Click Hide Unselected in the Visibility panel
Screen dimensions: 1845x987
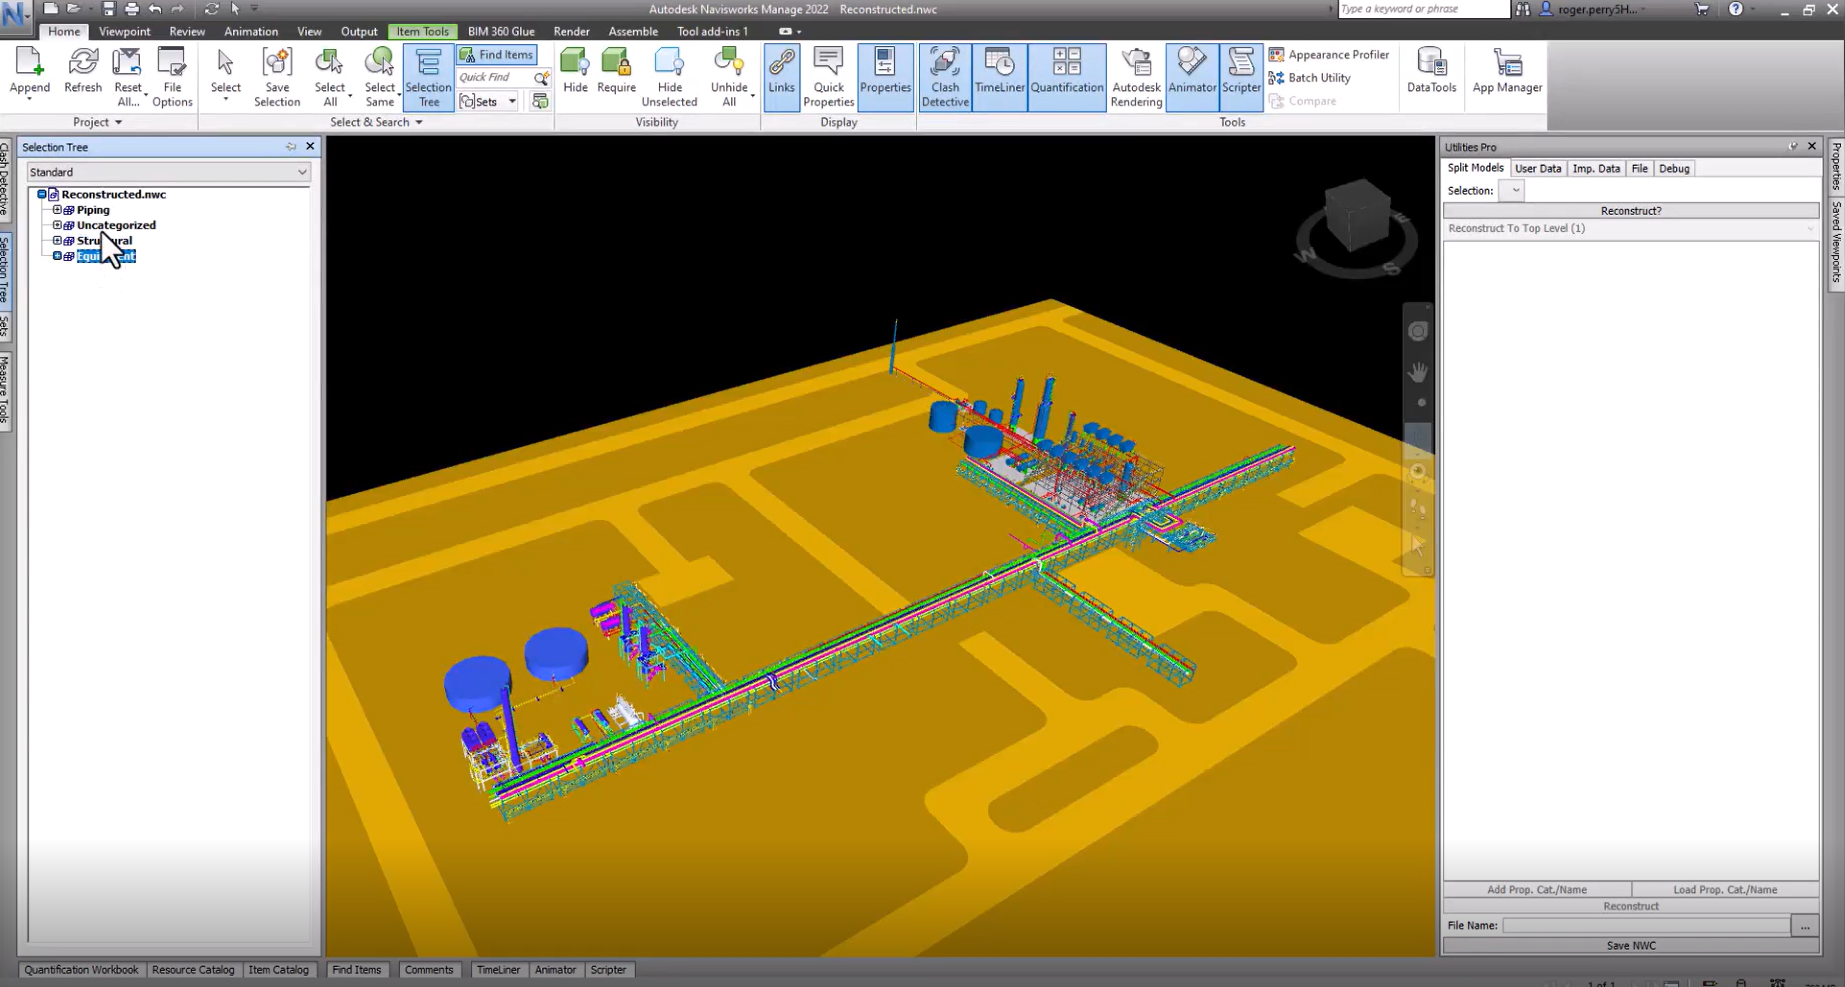669,77
